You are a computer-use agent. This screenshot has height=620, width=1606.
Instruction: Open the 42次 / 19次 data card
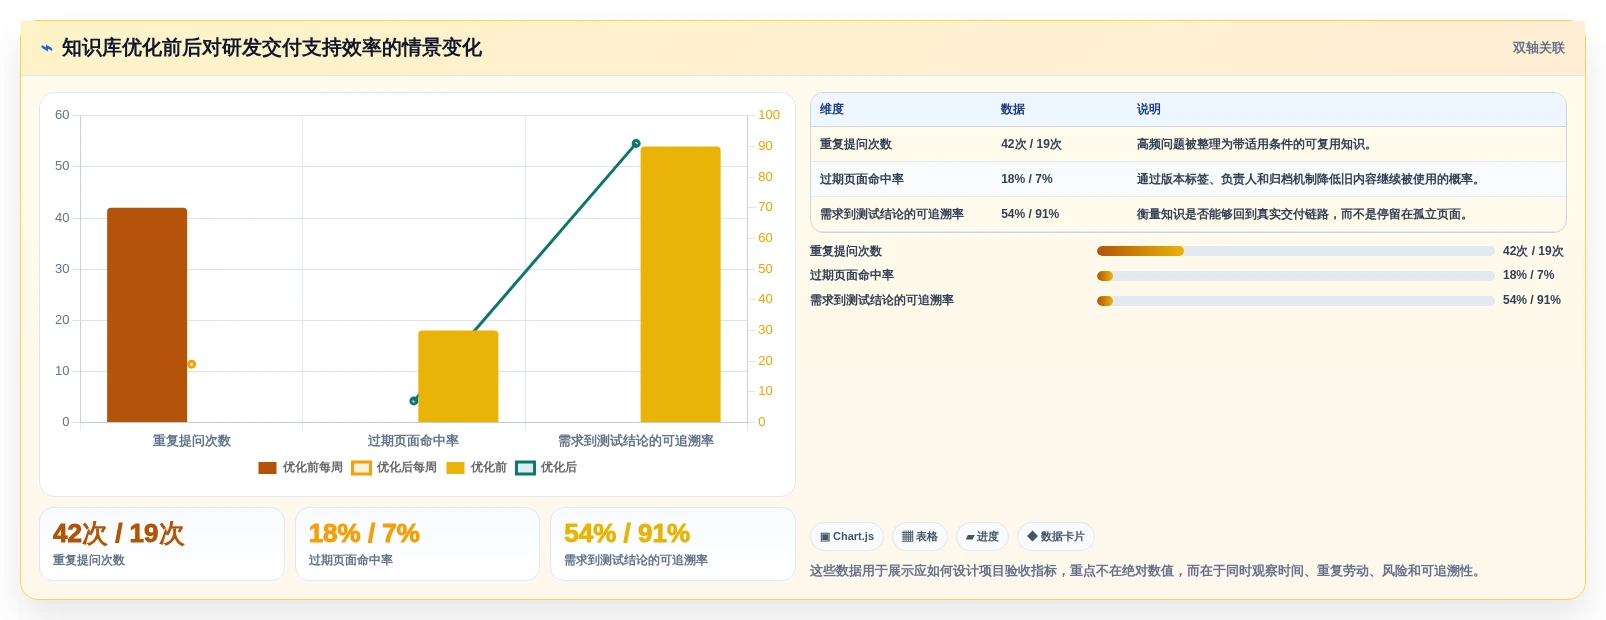click(162, 544)
